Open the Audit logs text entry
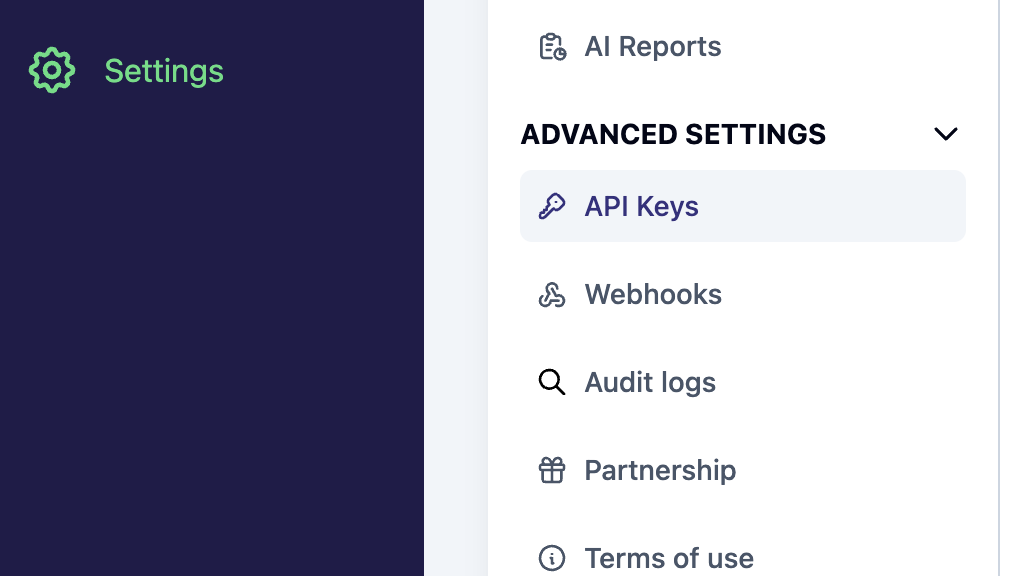 pos(650,382)
